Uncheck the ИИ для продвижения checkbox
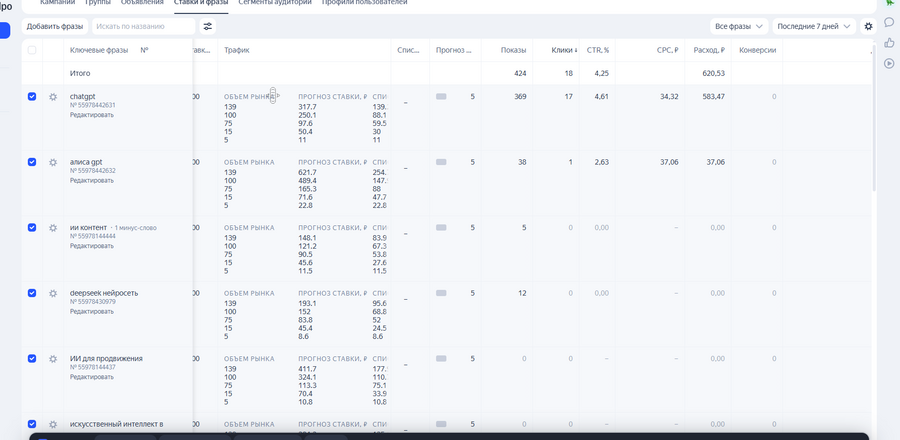This screenshot has height=440, width=900. (x=32, y=358)
